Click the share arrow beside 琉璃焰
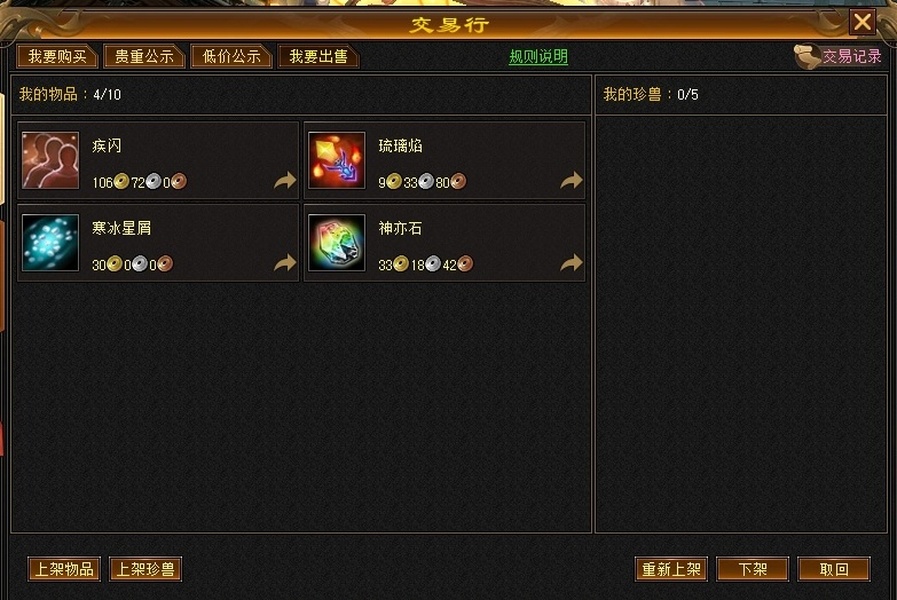Image resolution: width=897 pixels, height=600 pixels. (571, 180)
